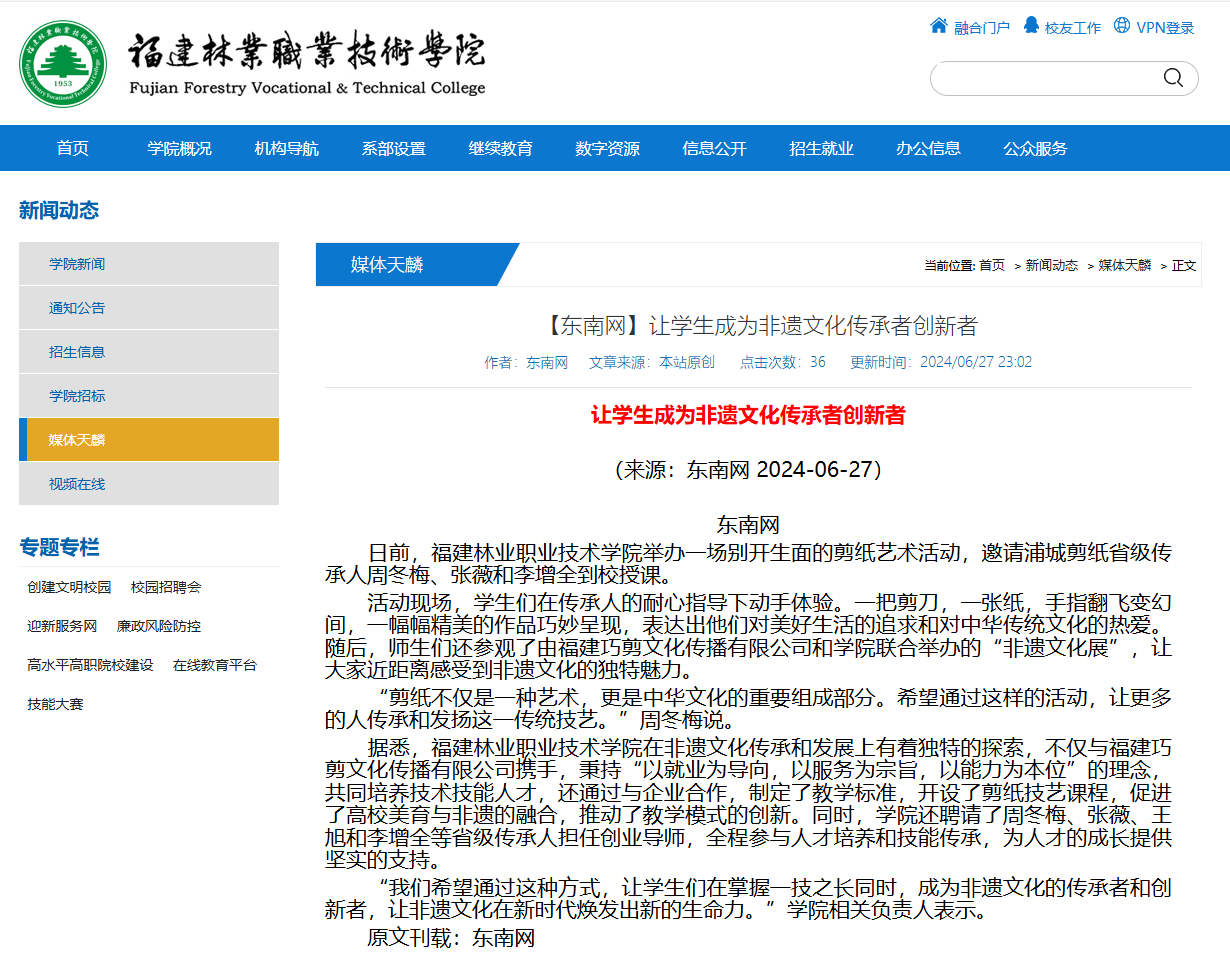Screen dimensions: 1230x964
Task: Open the 学院概况 navigation menu
Action: tap(180, 148)
